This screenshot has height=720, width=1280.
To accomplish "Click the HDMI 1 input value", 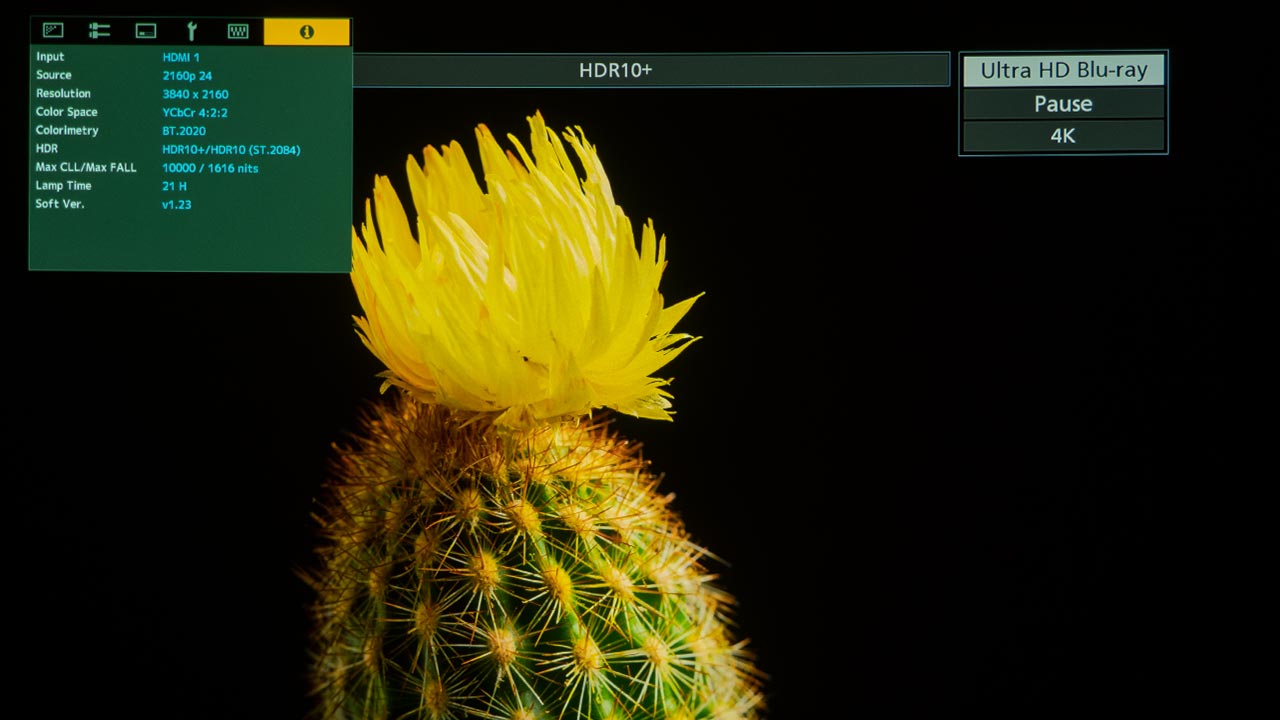I will (x=181, y=58).
